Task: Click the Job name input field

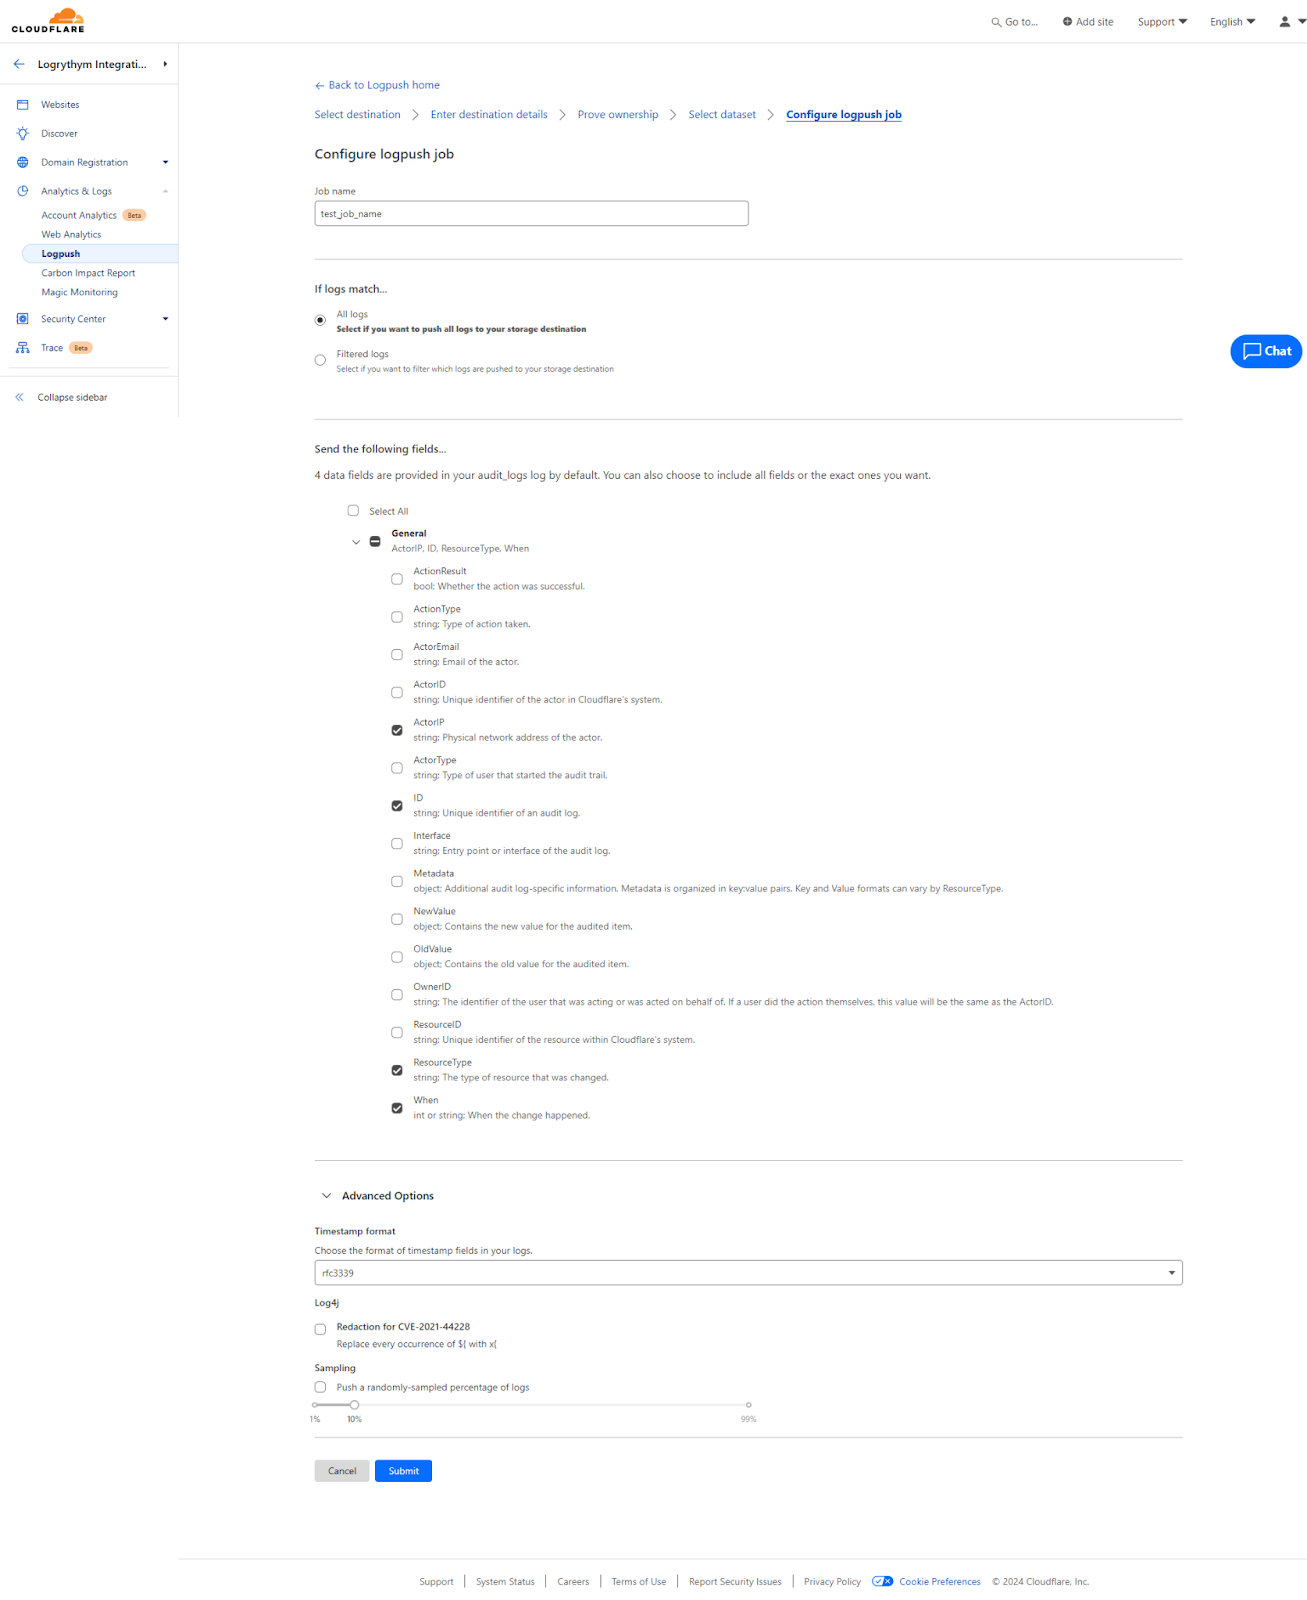Action: (x=531, y=214)
